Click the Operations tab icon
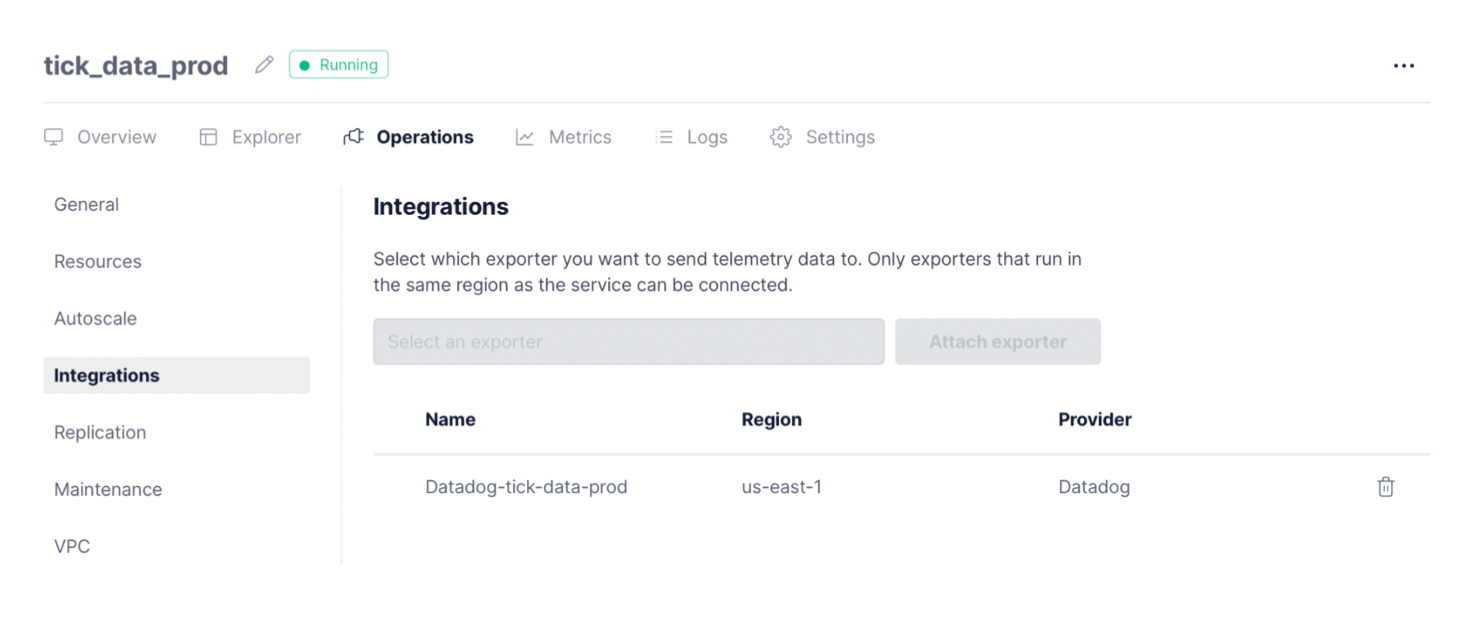 coord(353,137)
